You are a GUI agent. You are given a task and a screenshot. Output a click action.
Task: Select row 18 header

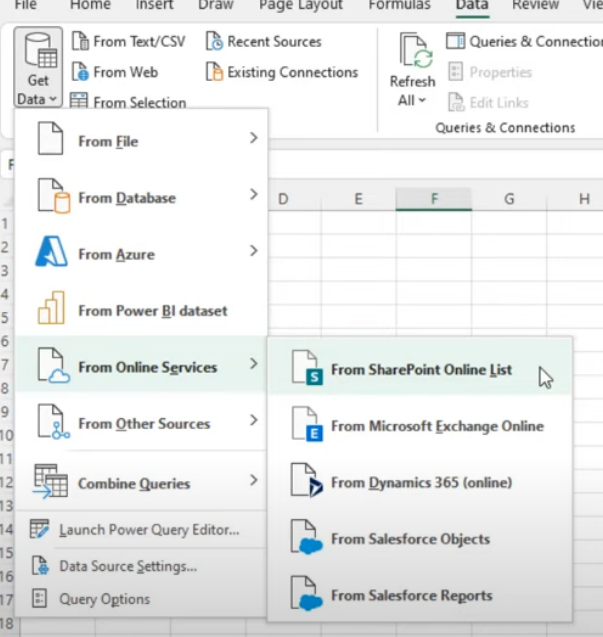(7, 624)
